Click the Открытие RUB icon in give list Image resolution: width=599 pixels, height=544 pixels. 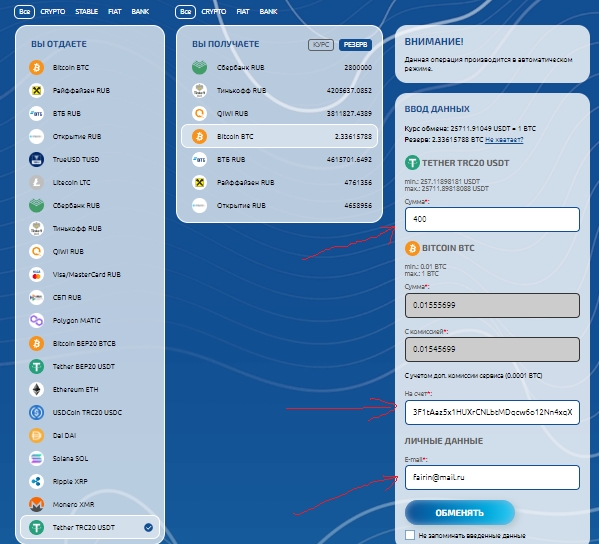tap(37, 136)
